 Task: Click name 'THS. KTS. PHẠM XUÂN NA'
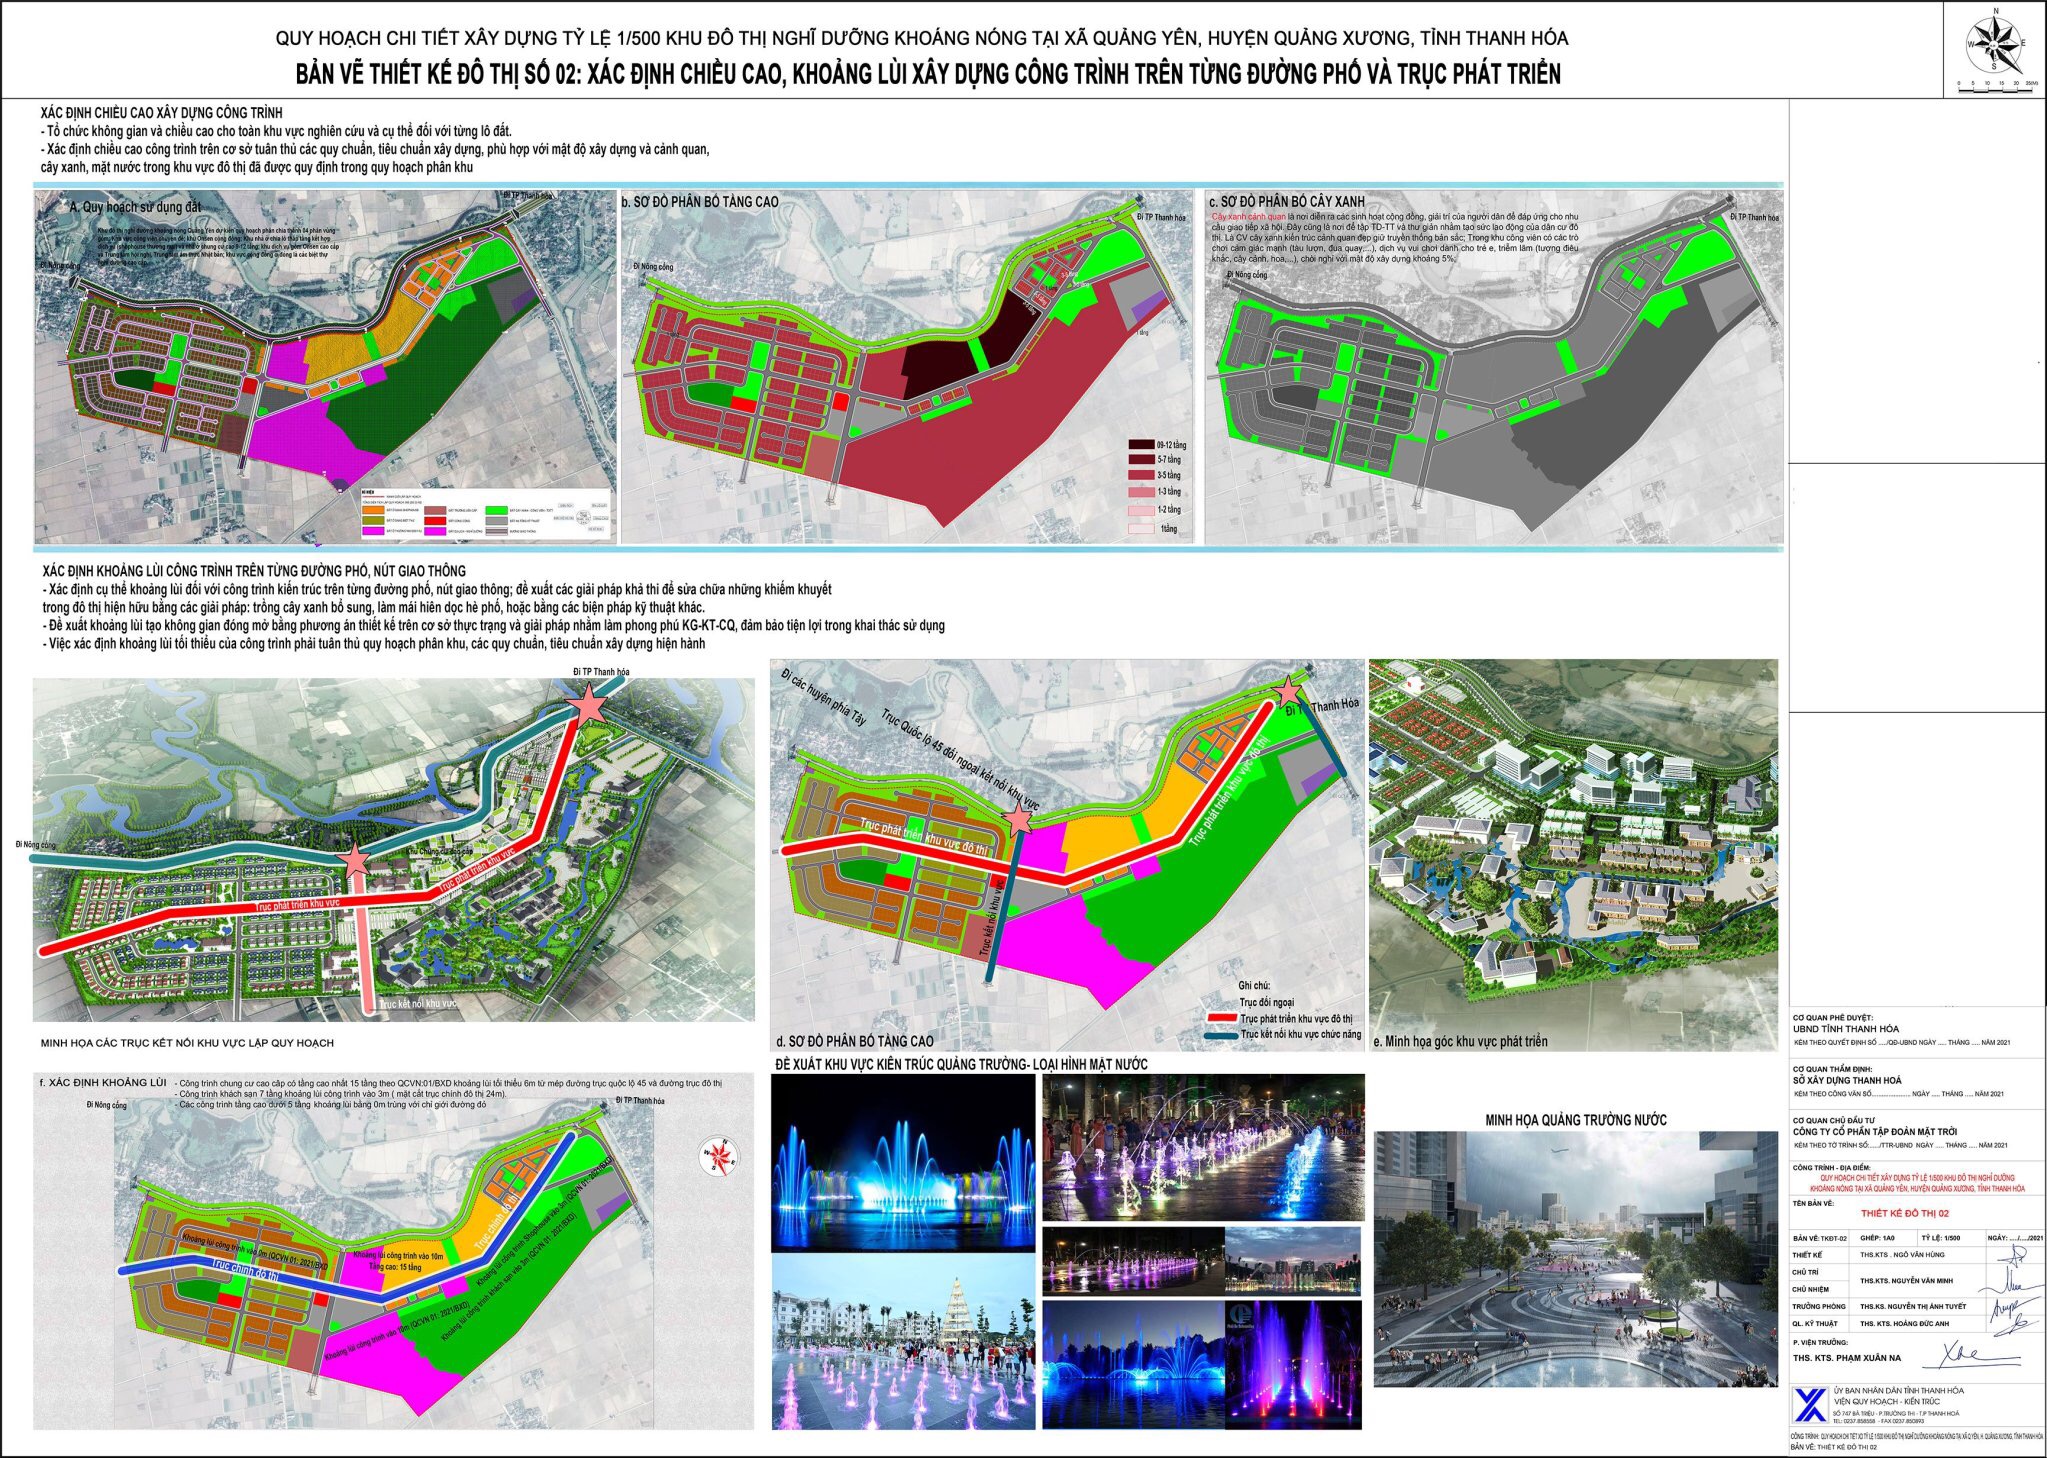click(x=1847, y=1358)
